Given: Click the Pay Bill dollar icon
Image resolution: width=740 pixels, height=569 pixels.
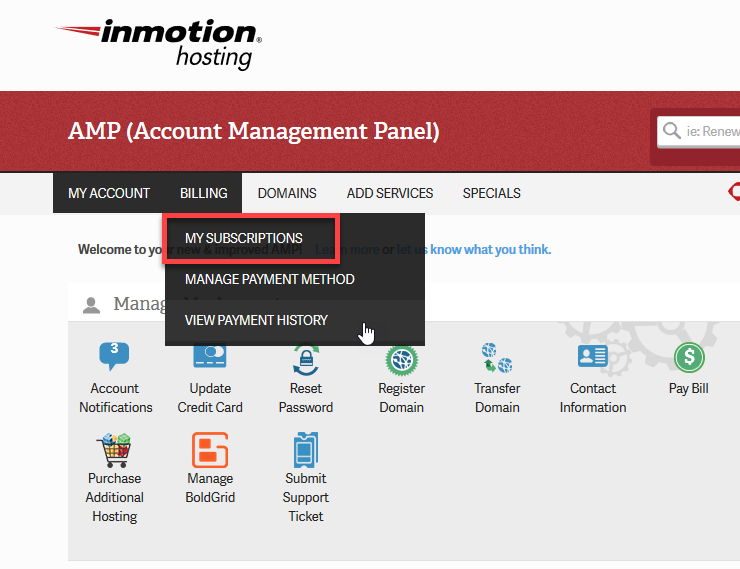Looking at the screenshot, I should click(689, 357).
